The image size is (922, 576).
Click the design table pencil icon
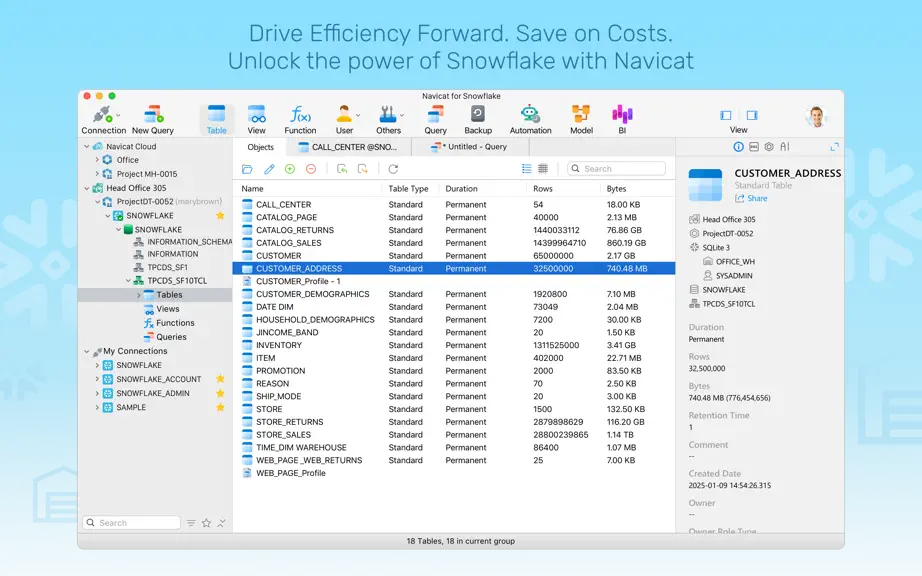pos(269,169)
